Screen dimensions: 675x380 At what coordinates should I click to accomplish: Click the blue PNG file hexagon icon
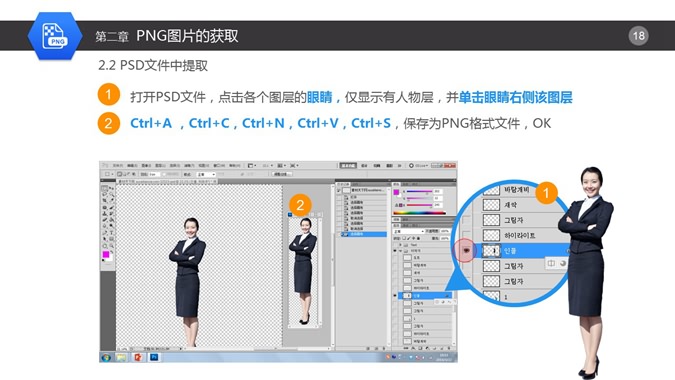[x=55, y=36]
